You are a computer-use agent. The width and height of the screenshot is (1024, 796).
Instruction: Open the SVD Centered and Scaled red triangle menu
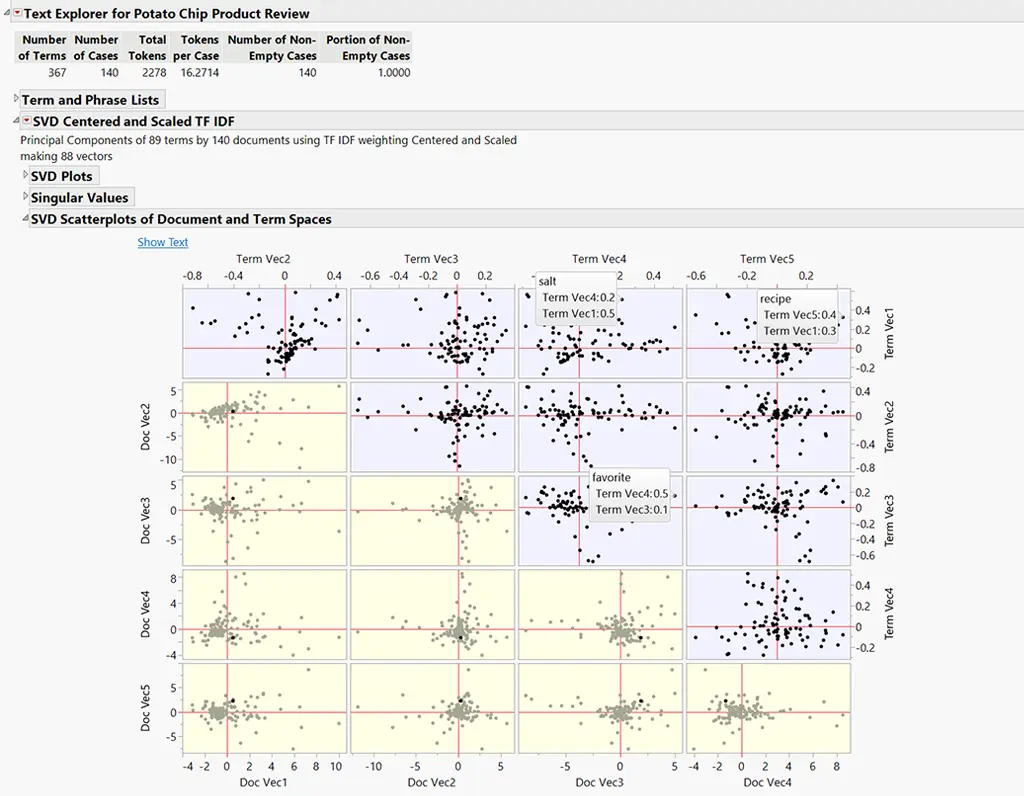(x=26, y=121)
